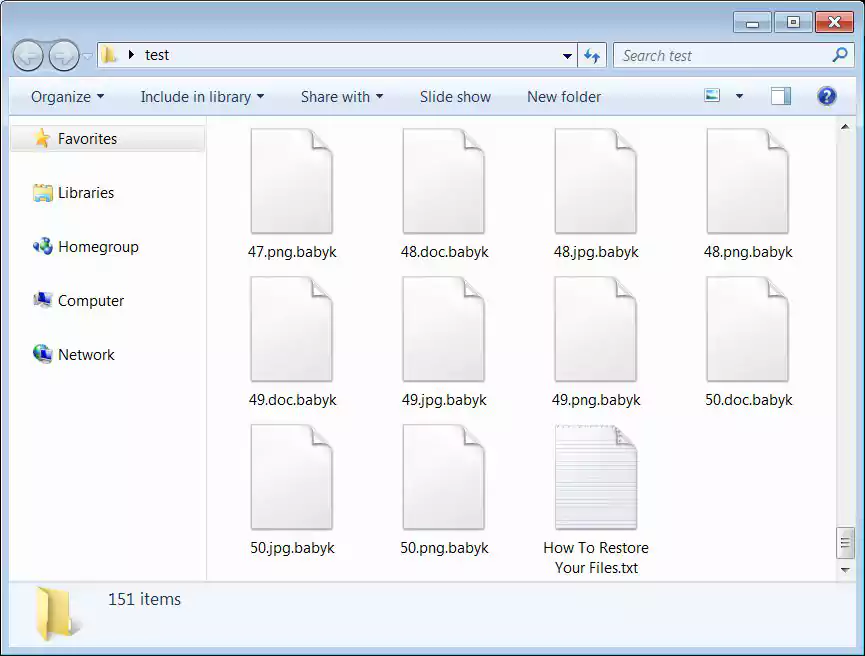The width and height of the screenshot is (865, 656).
Task: Click the scrollbar up arrow
Action: [x=845, y=127]
